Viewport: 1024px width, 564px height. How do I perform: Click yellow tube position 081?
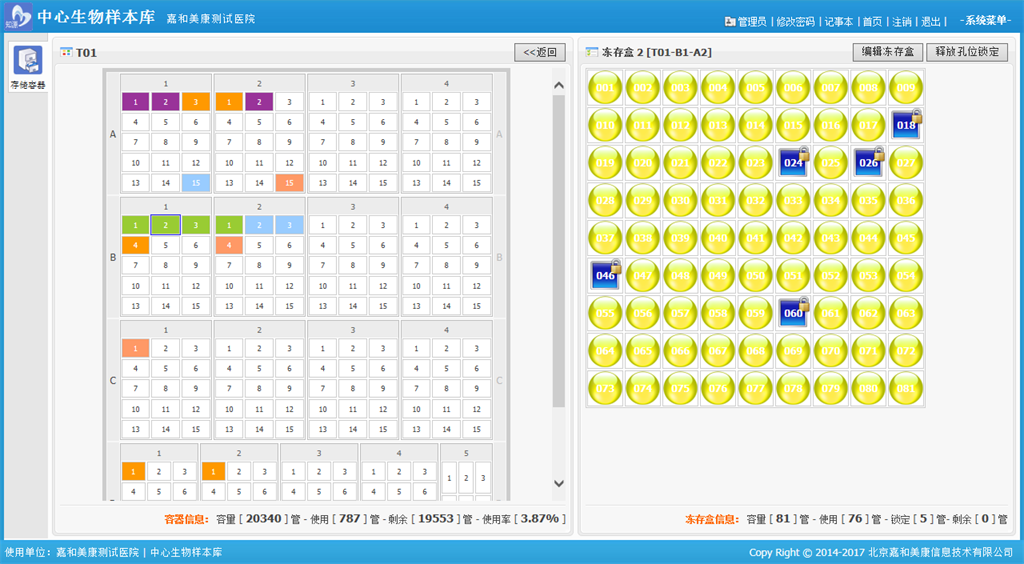click(905, 388)
